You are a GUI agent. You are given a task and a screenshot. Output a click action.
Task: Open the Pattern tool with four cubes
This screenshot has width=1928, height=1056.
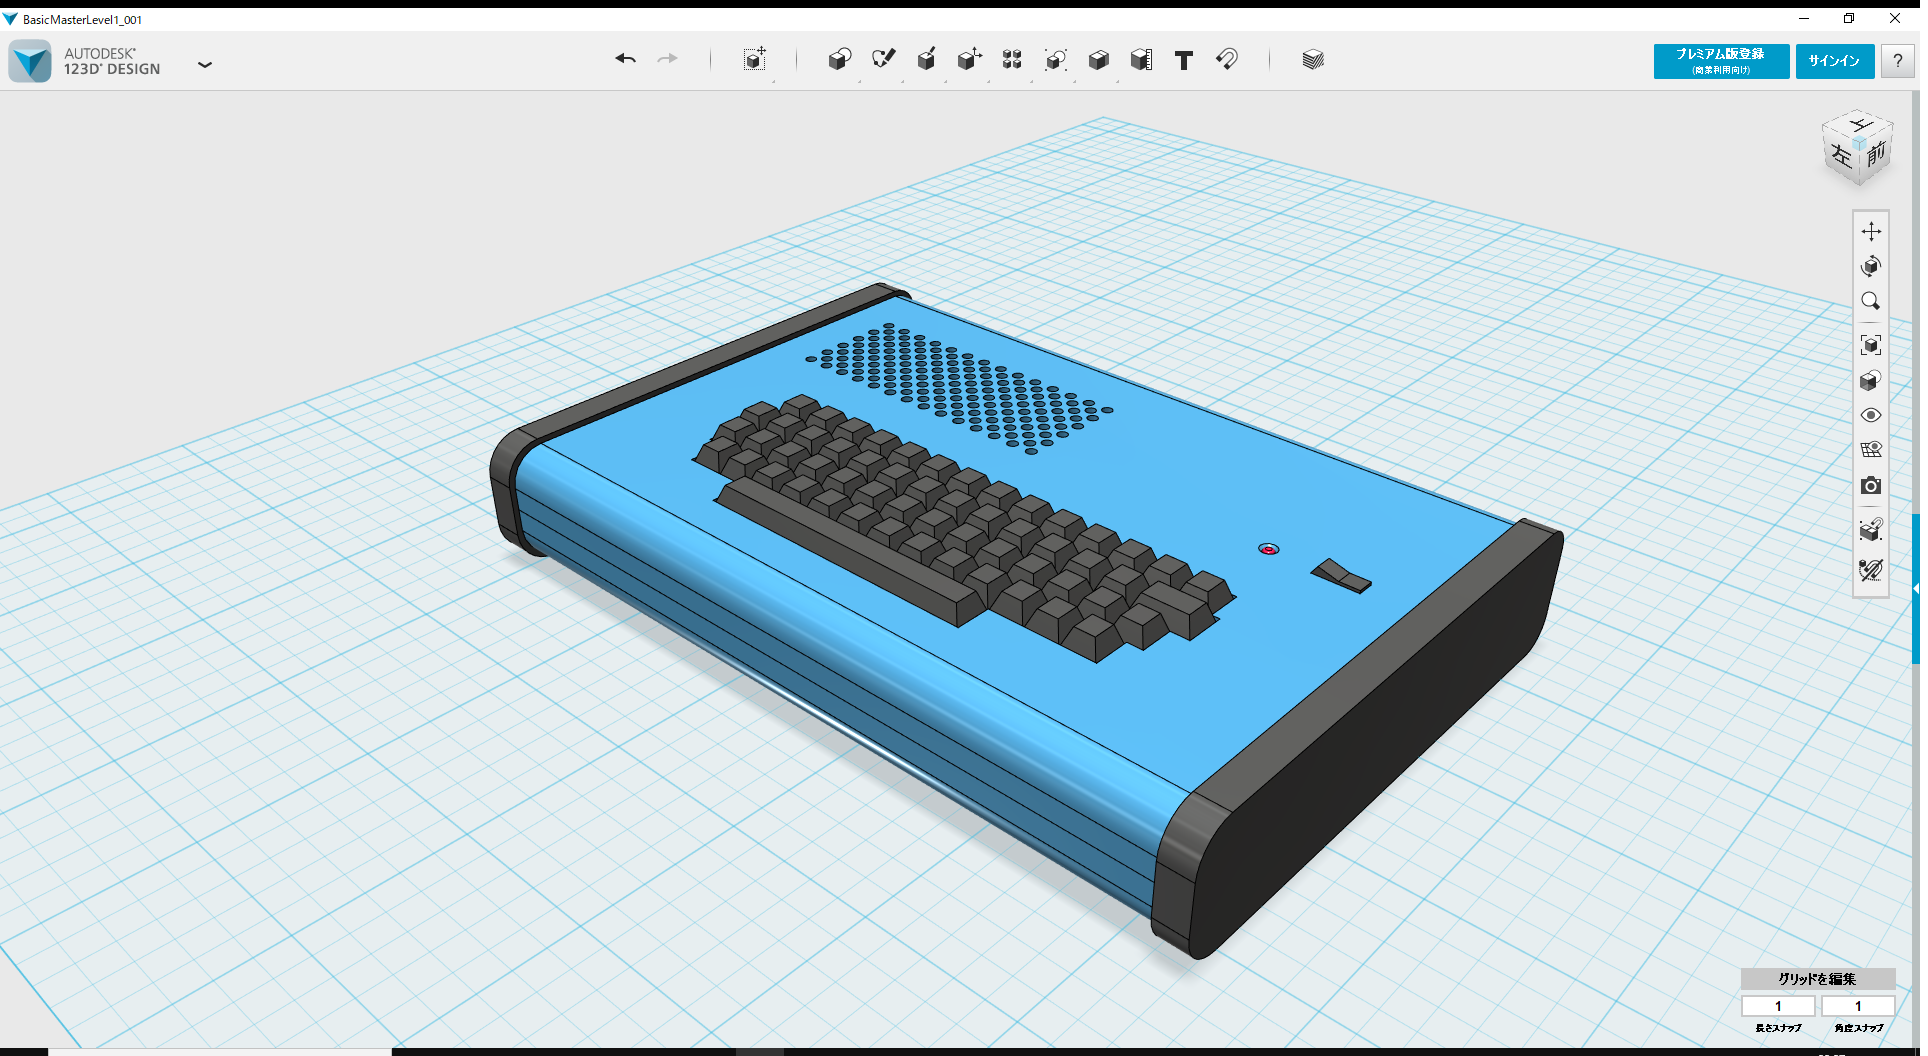(x=1012, y=60)
